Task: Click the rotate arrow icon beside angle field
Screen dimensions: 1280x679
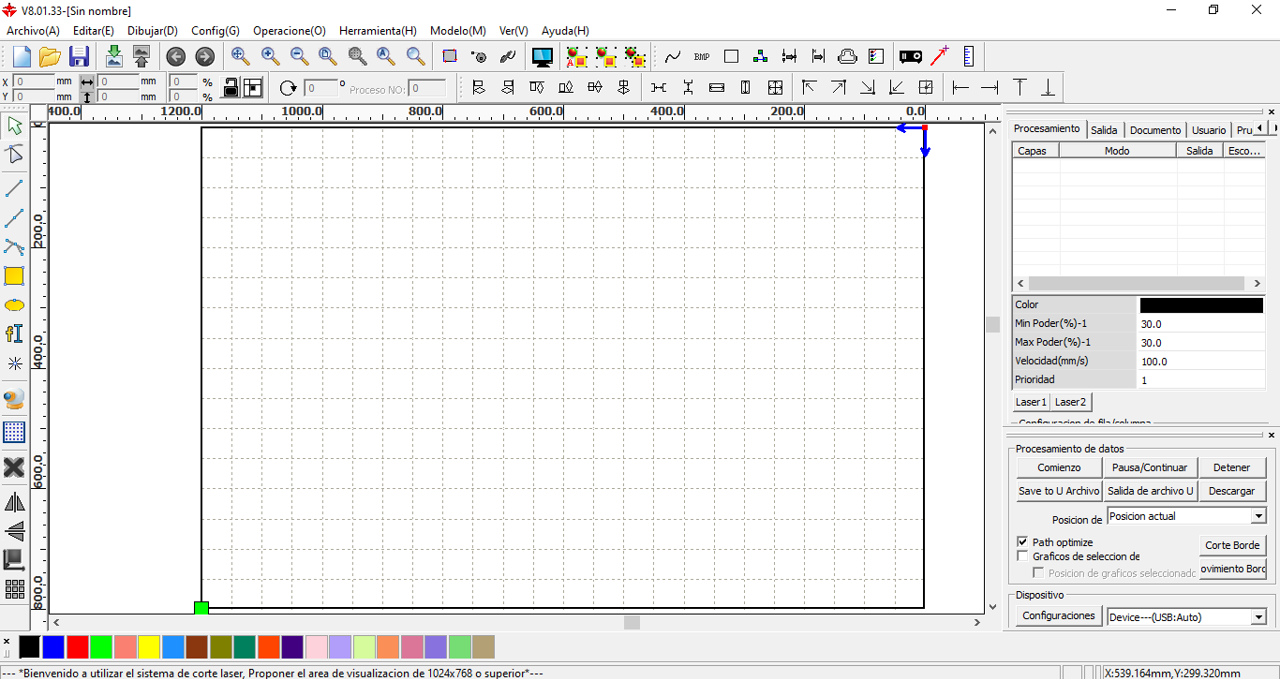Action: [x=289, y=88]
